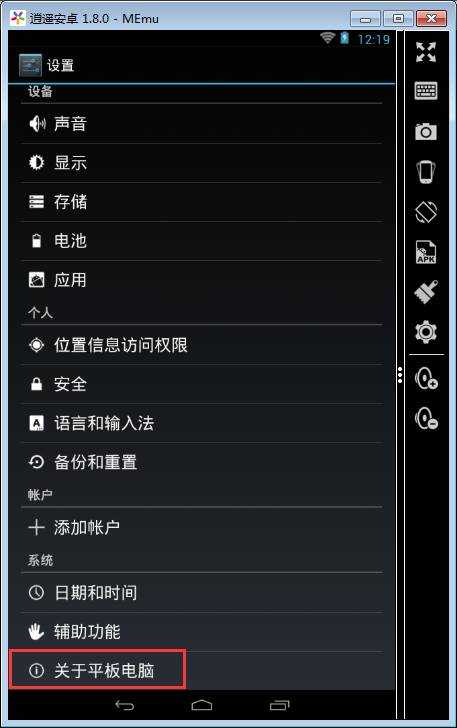This screenshot has width=457, height=728.
Task: Take a screenshot with camera icon
Action: coord(426,131)
